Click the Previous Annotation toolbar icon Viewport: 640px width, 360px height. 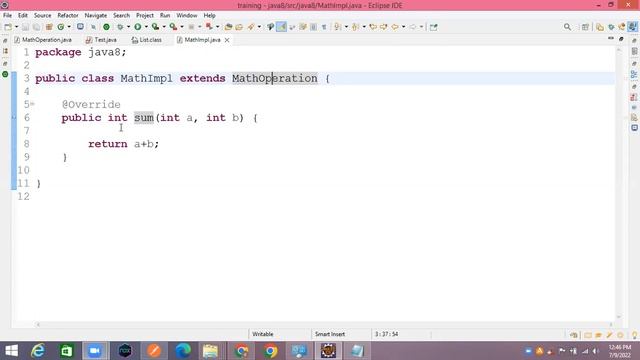tap(355, 27)
